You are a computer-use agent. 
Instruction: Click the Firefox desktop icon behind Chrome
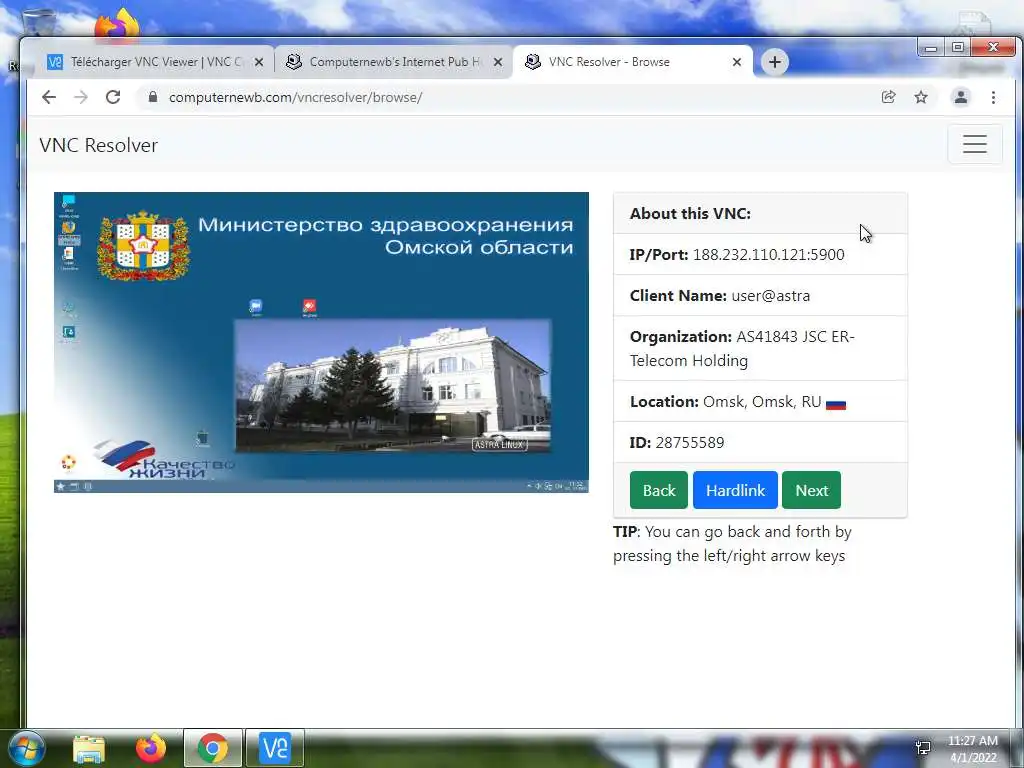click(117, 24)
